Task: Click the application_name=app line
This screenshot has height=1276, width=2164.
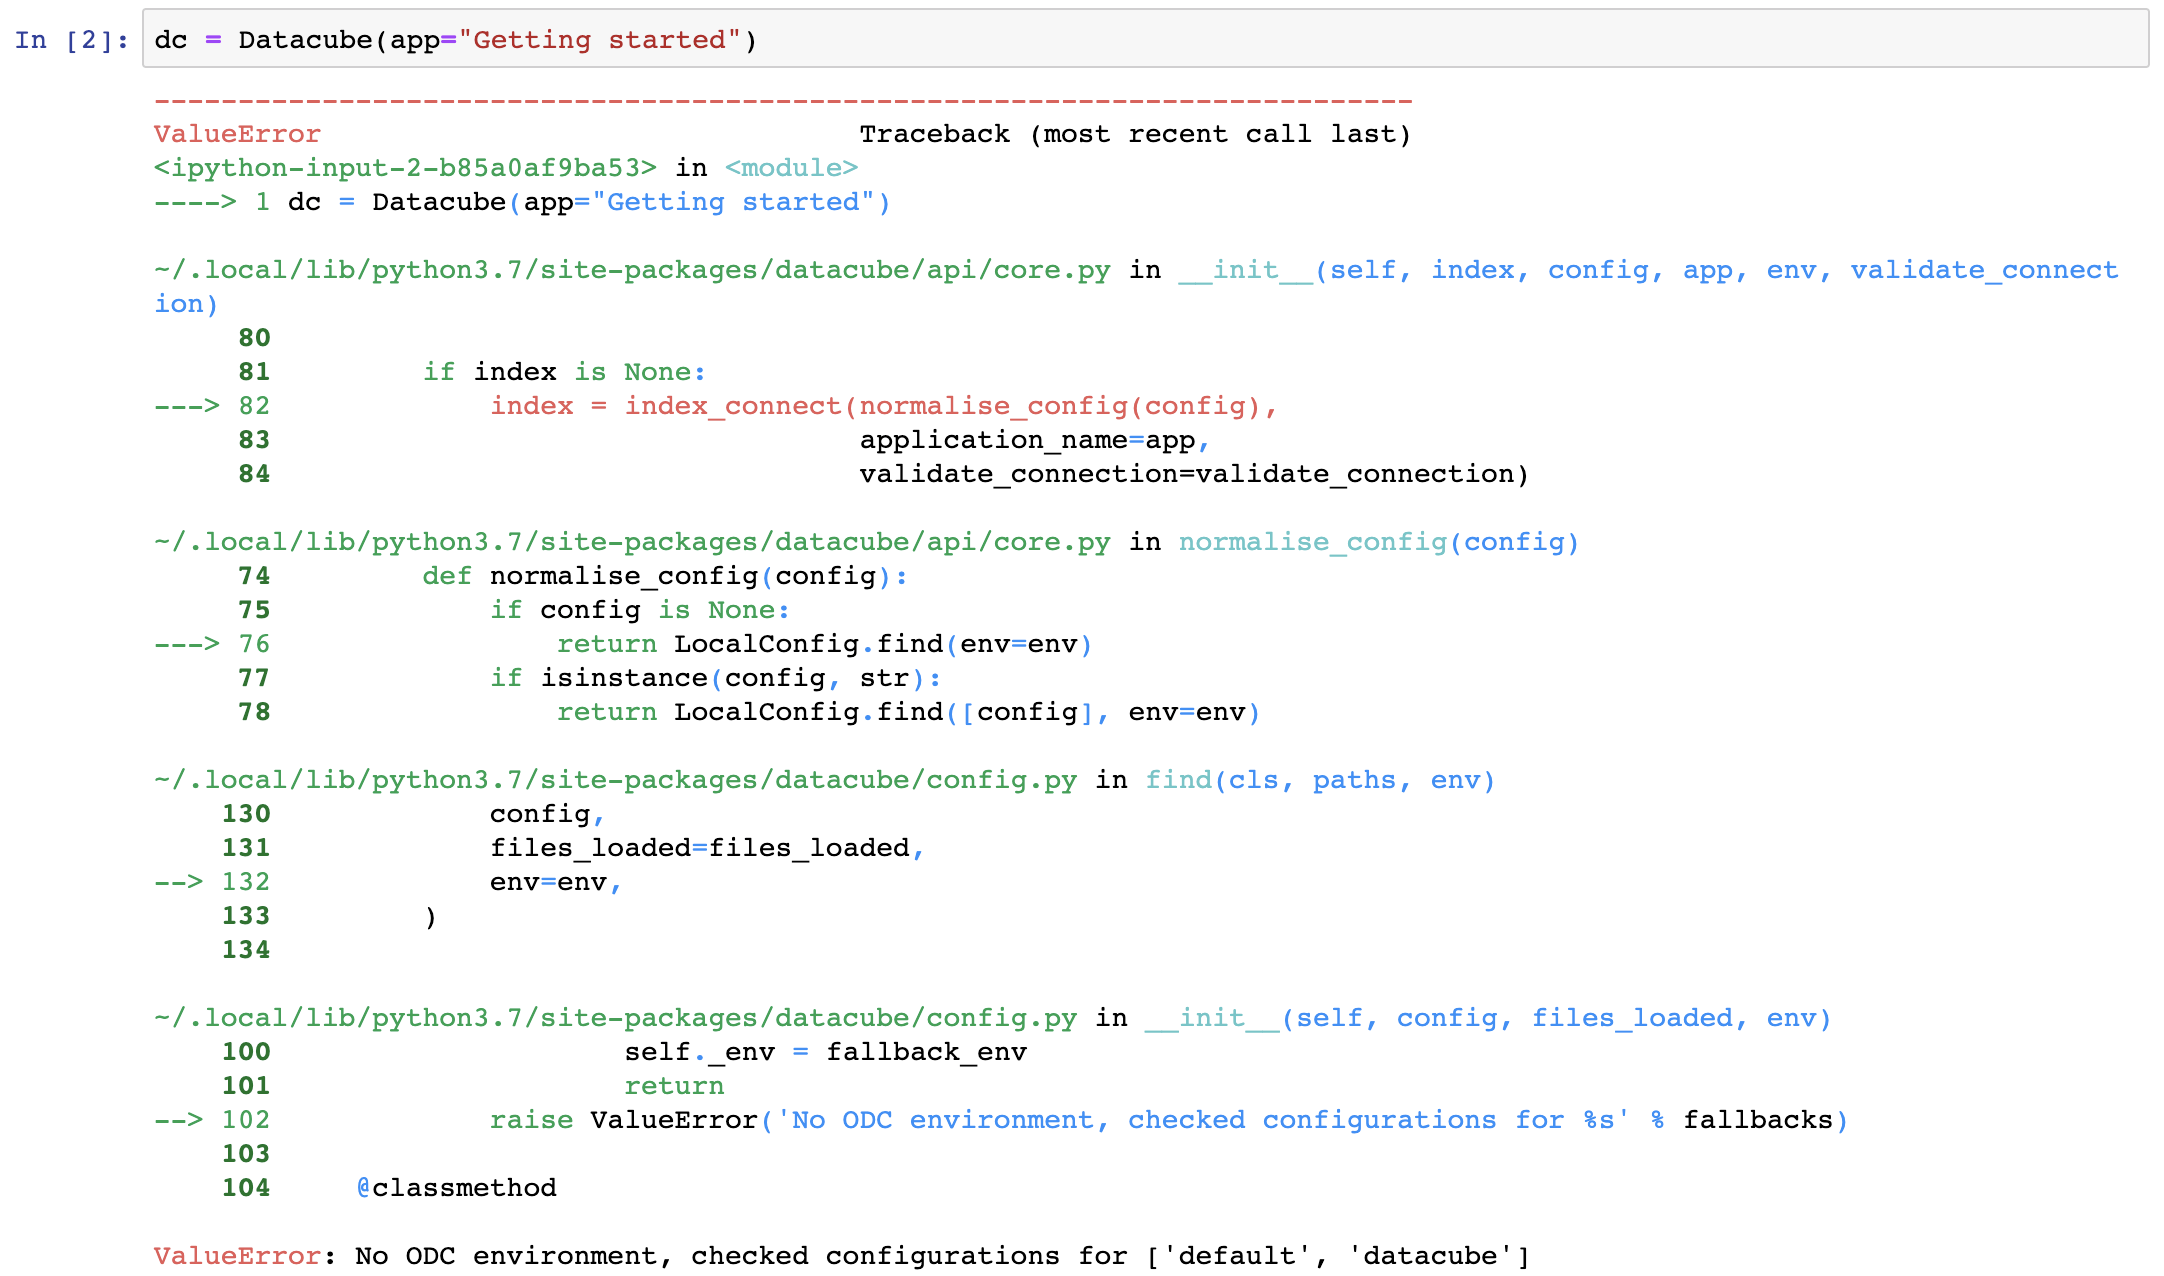Action: [x=1033, y=440]
